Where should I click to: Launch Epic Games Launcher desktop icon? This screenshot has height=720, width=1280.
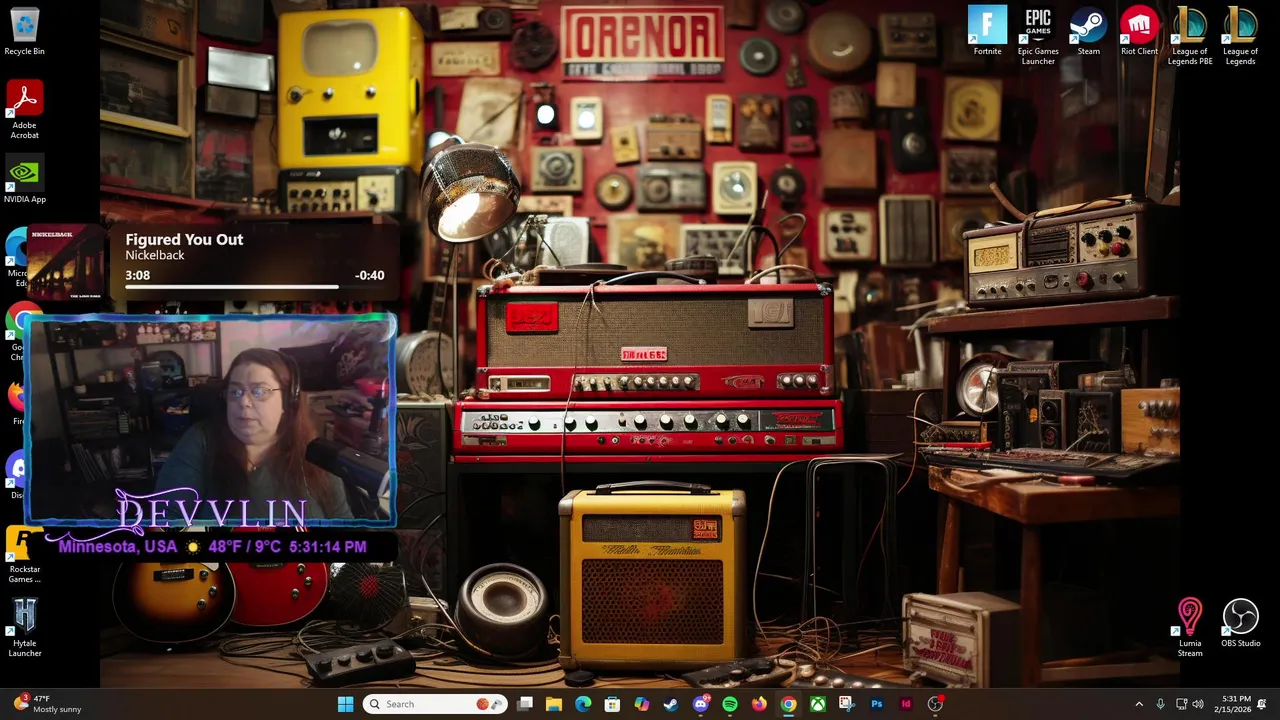coord(1038,36)
